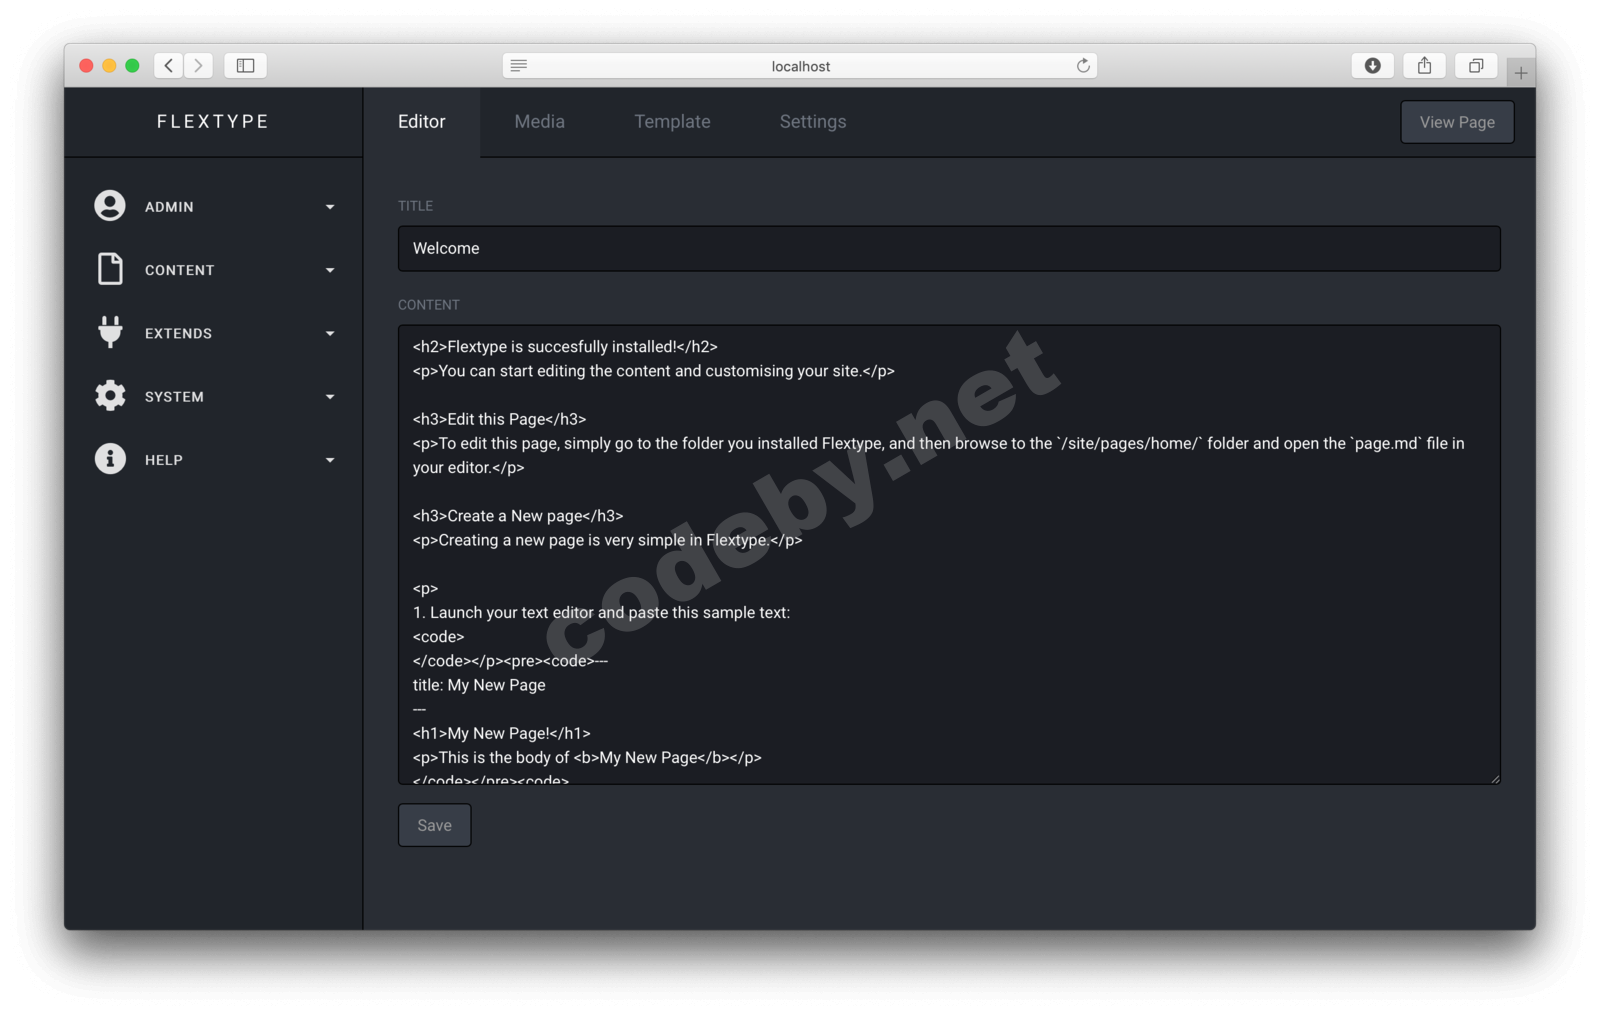Expand the Help menu arrow
Image resolution: width=1600 pixels, height=1015 pixels.
(x=330, y=460)
